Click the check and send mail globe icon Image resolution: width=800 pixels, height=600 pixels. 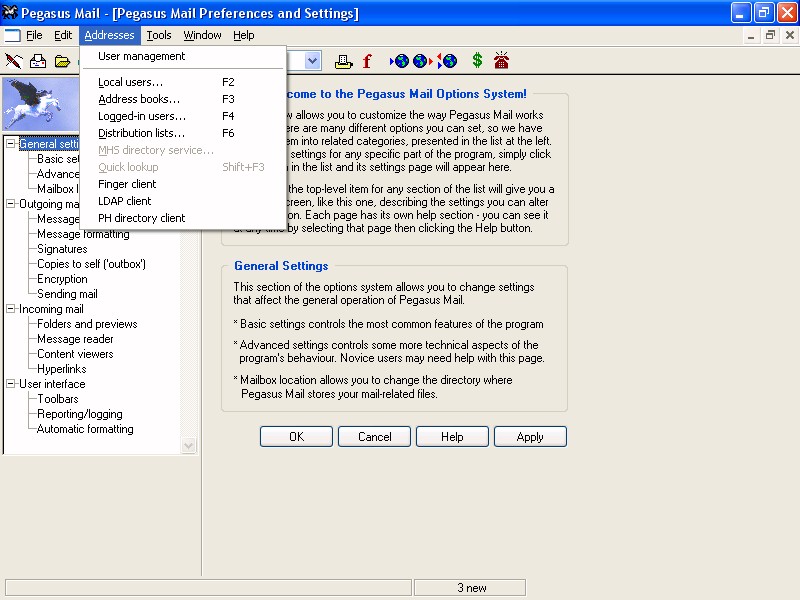[447, 61]
